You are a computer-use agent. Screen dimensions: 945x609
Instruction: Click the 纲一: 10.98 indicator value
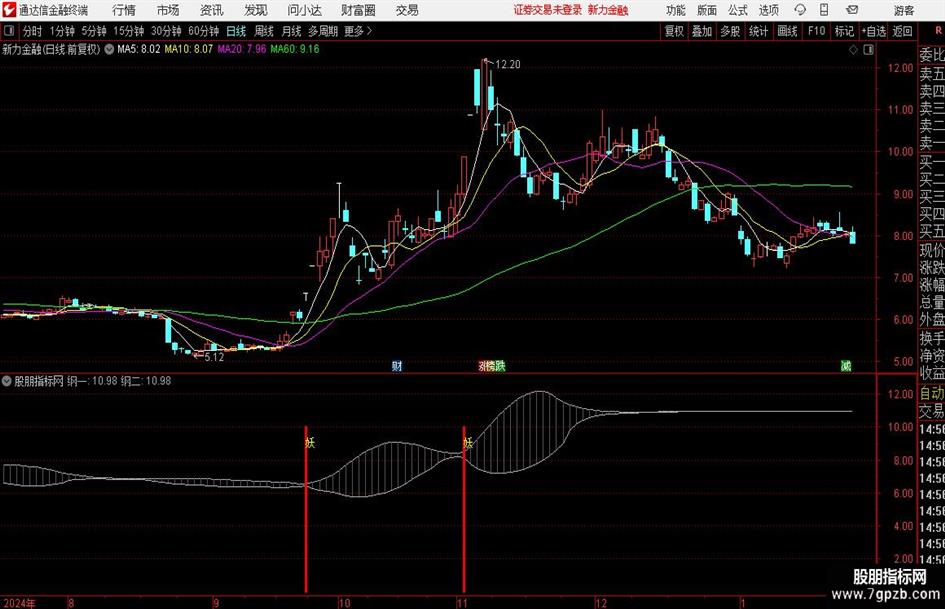[x=92, y=381]
